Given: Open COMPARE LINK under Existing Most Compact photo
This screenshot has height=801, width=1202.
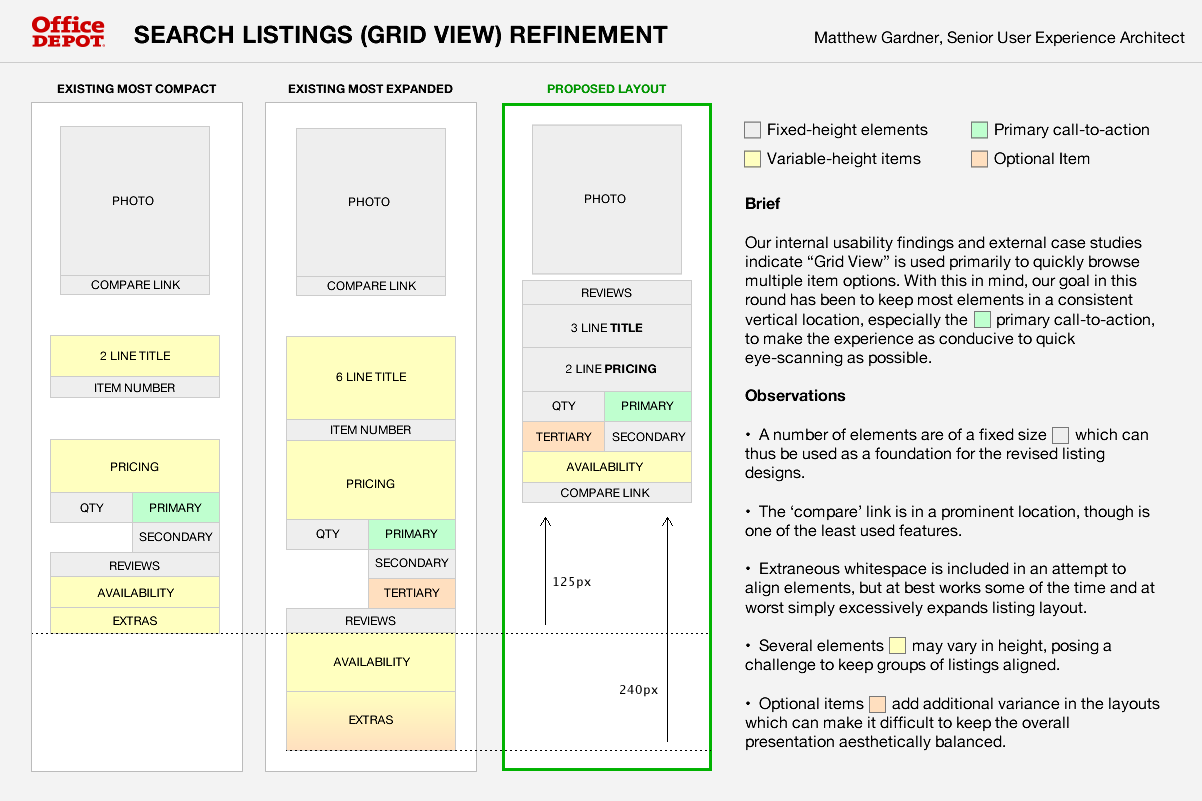Looking at the screenshot, I should (135, 285).
